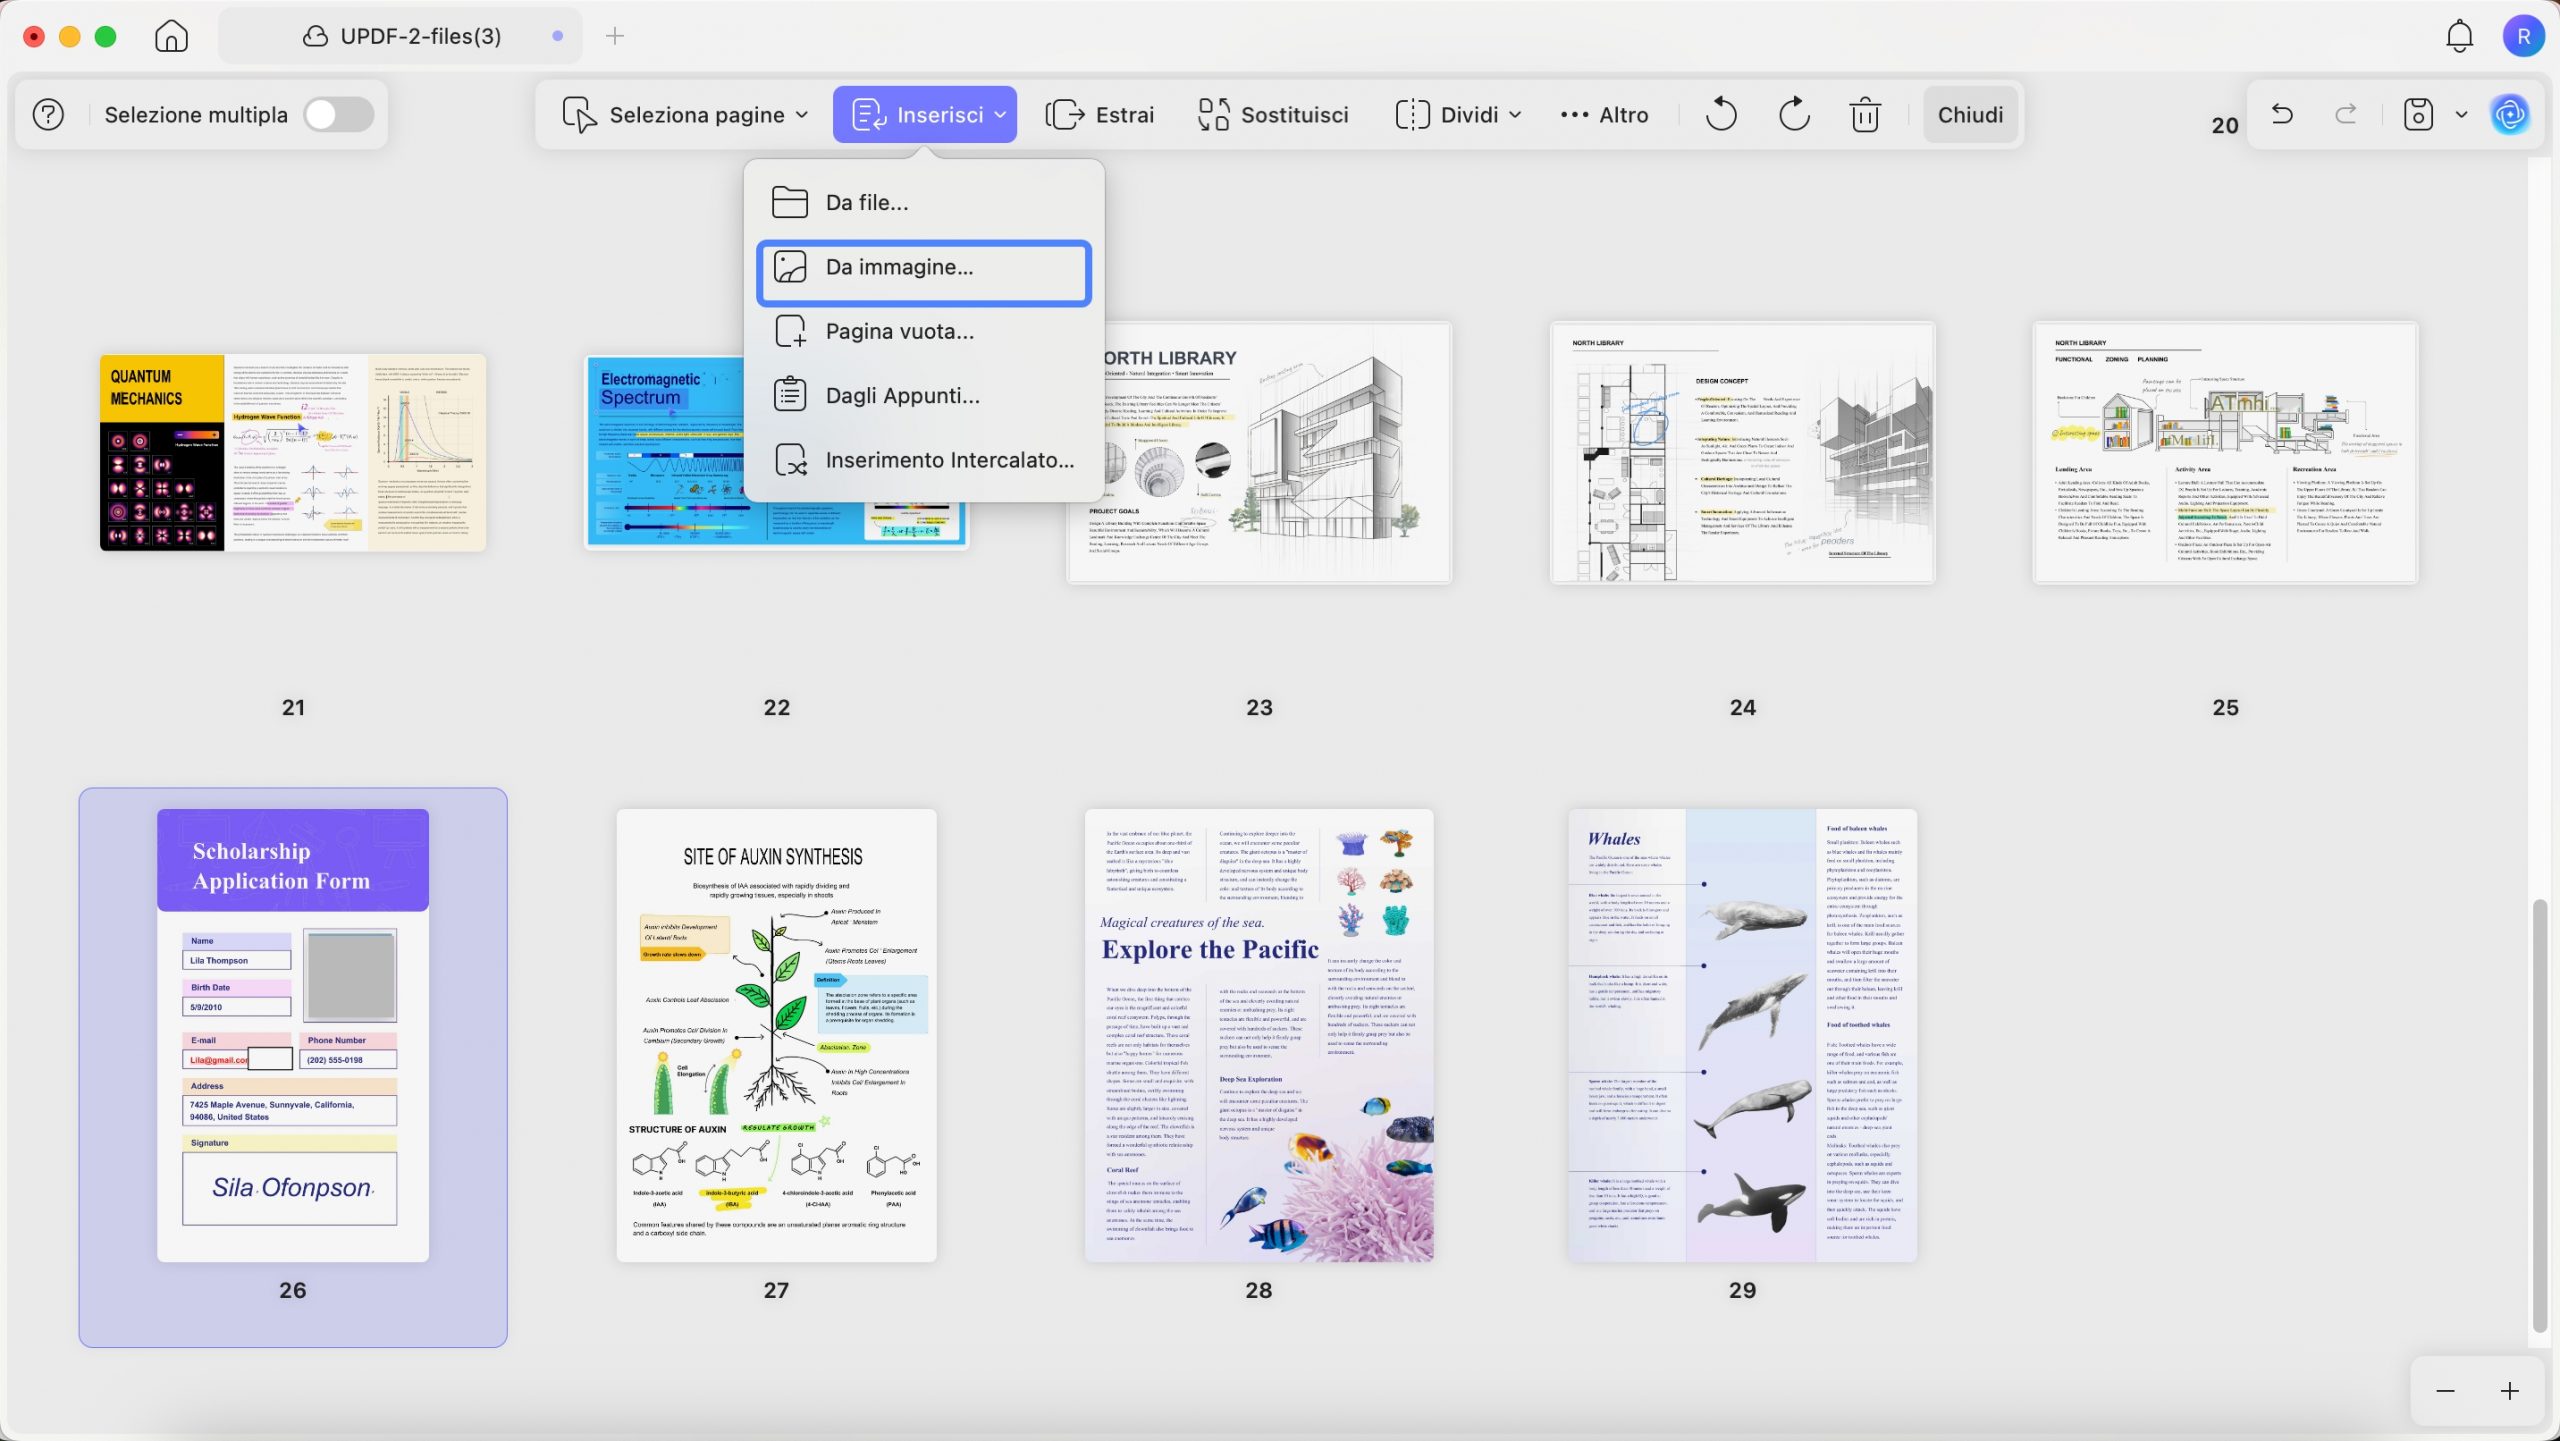Rotate page clockwise
Image resolution: width=2560 pixels, height=1441 pixels.
(1794, 115)
